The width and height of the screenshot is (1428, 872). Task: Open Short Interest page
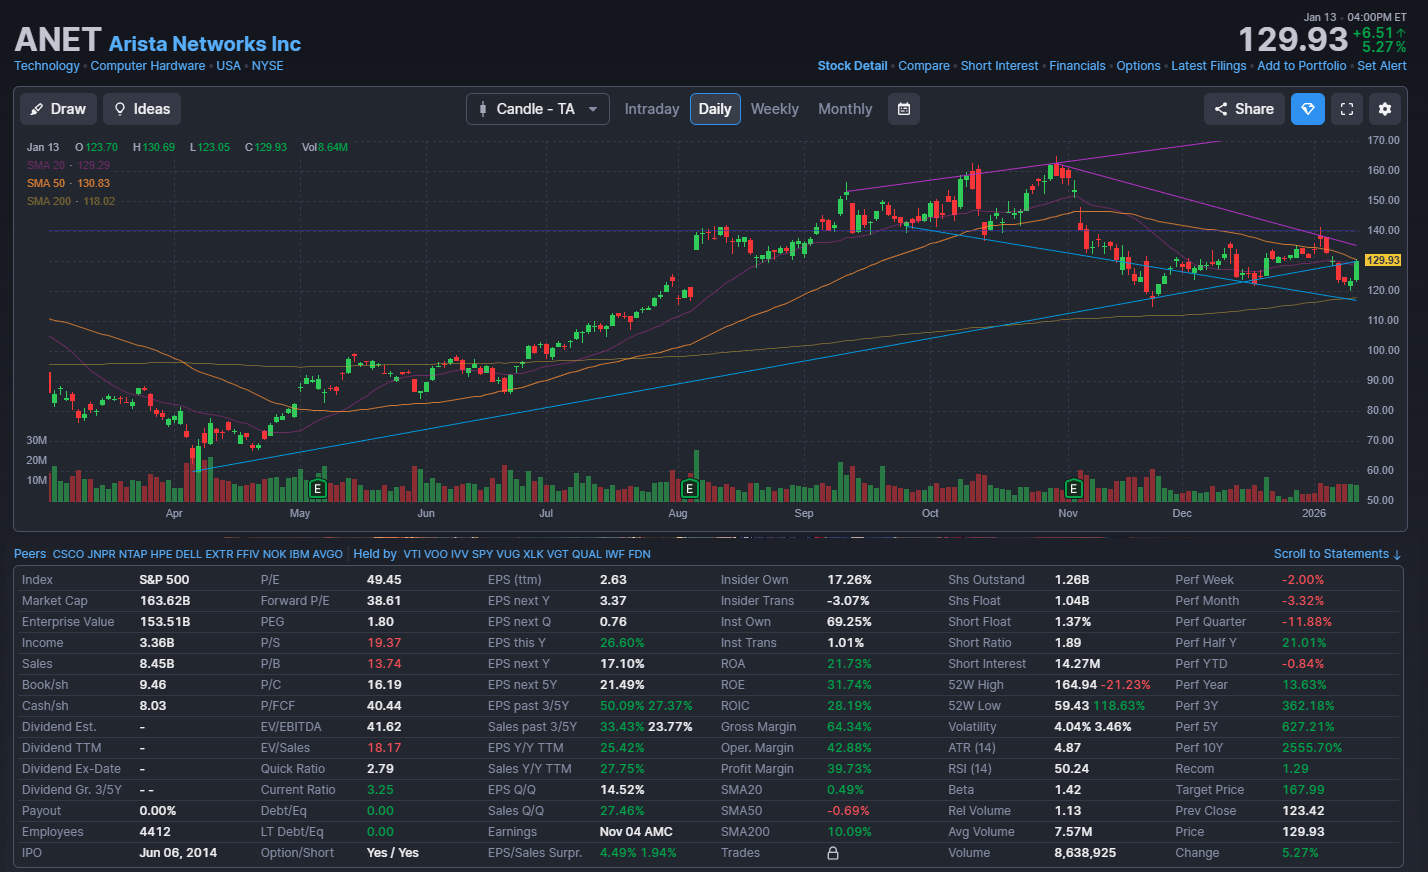999,66
